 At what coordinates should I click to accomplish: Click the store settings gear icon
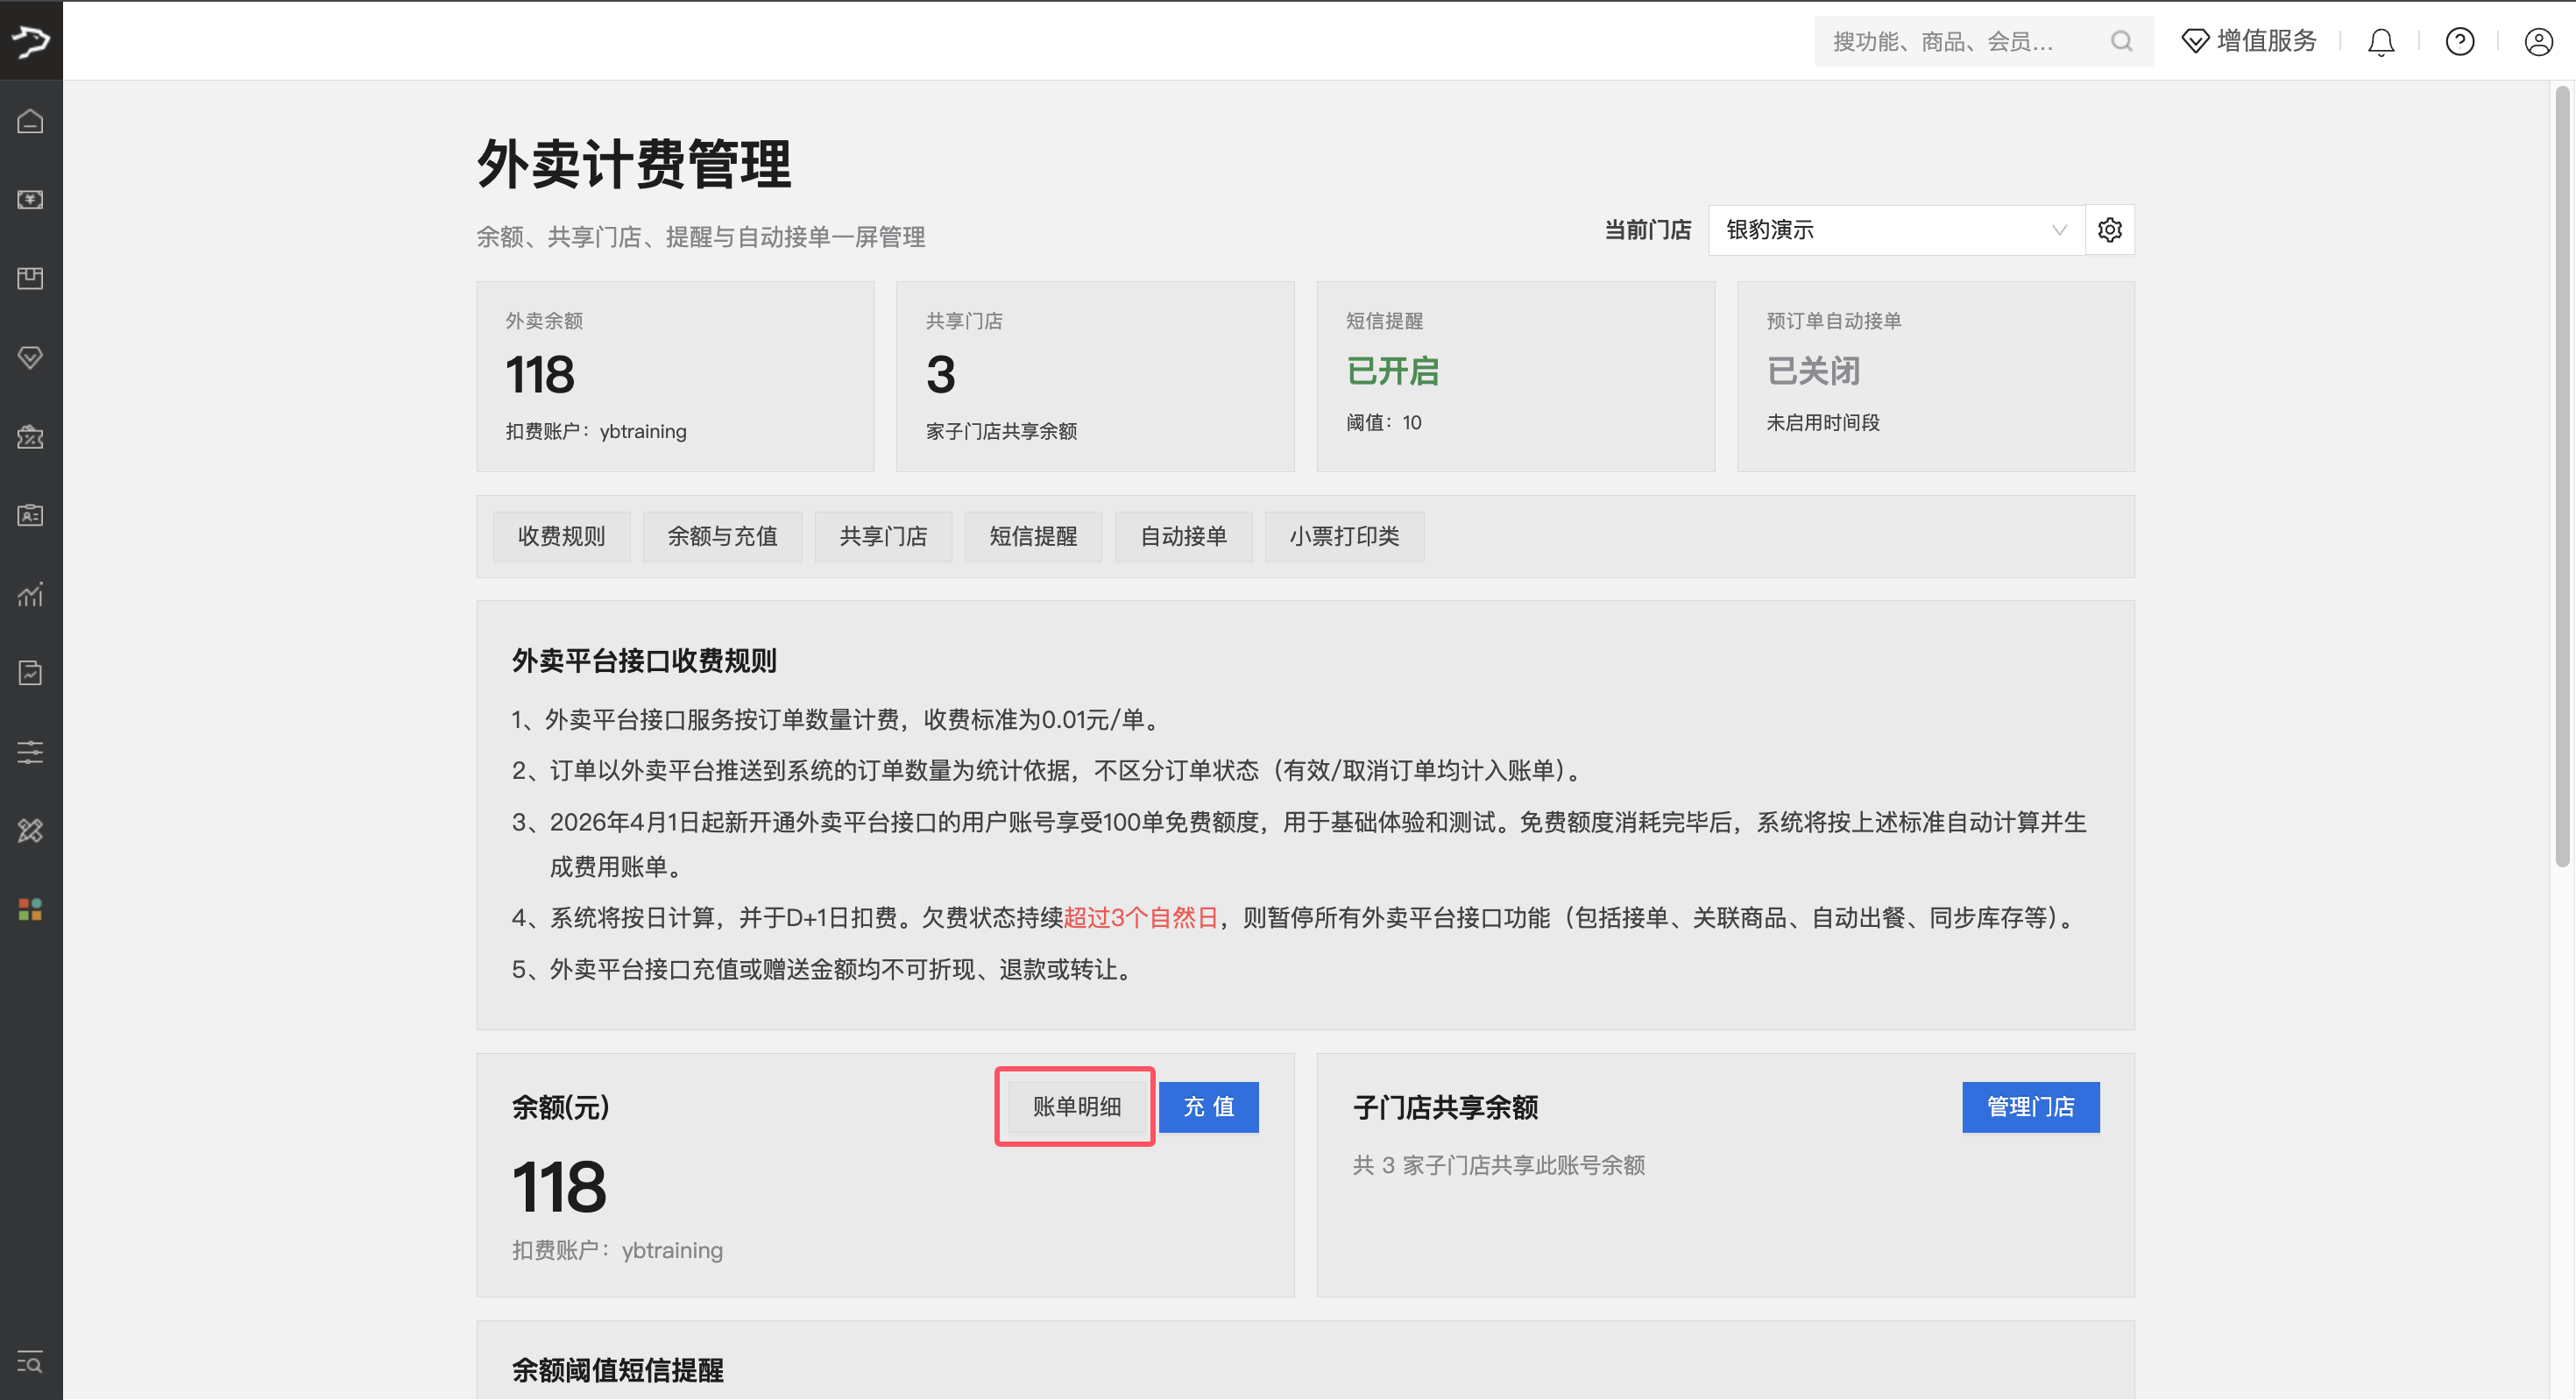2109,230
